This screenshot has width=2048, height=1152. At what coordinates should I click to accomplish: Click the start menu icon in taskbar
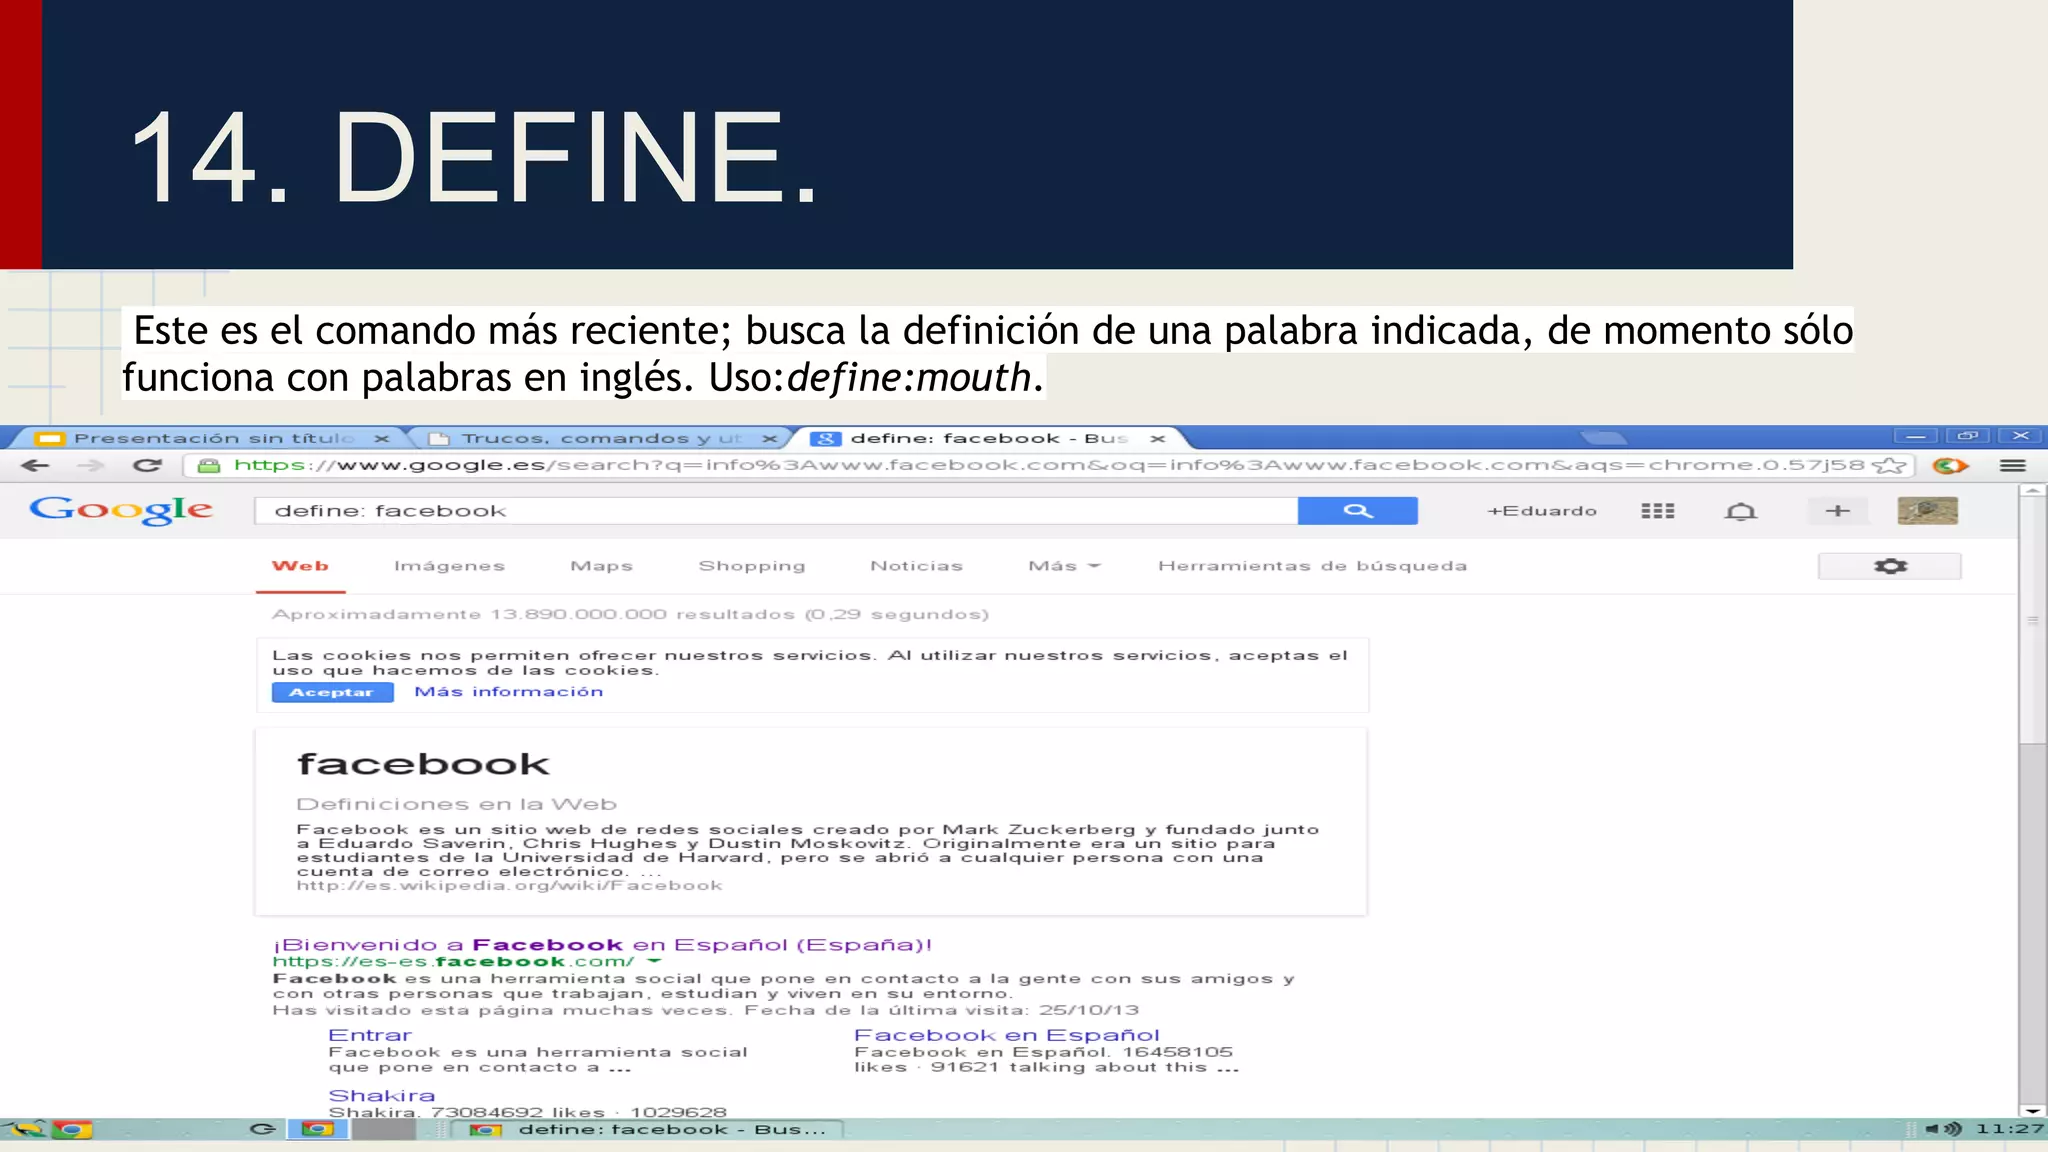[26, 1129]
